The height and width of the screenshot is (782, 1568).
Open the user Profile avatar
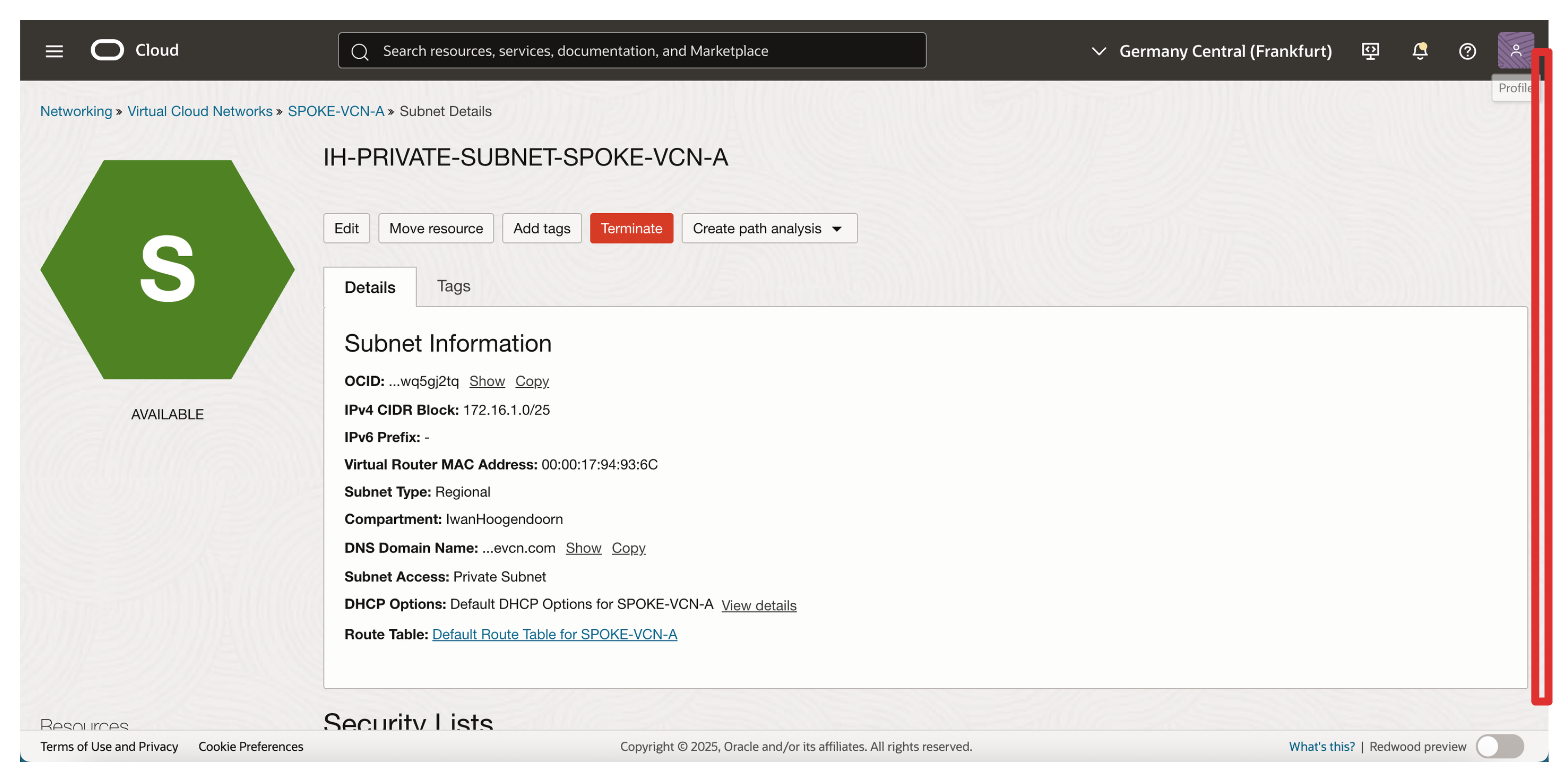point(1515,50)
